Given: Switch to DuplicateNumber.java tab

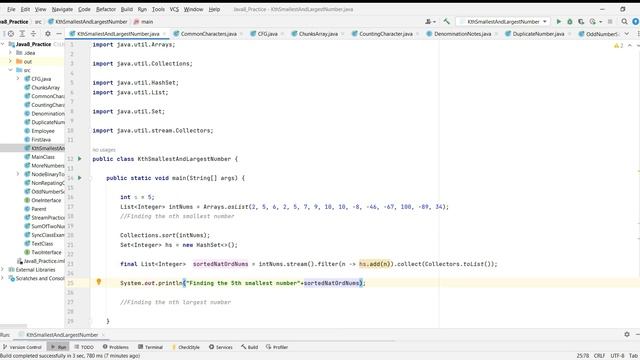Looking at the screenshot, I should click(538, 34).
